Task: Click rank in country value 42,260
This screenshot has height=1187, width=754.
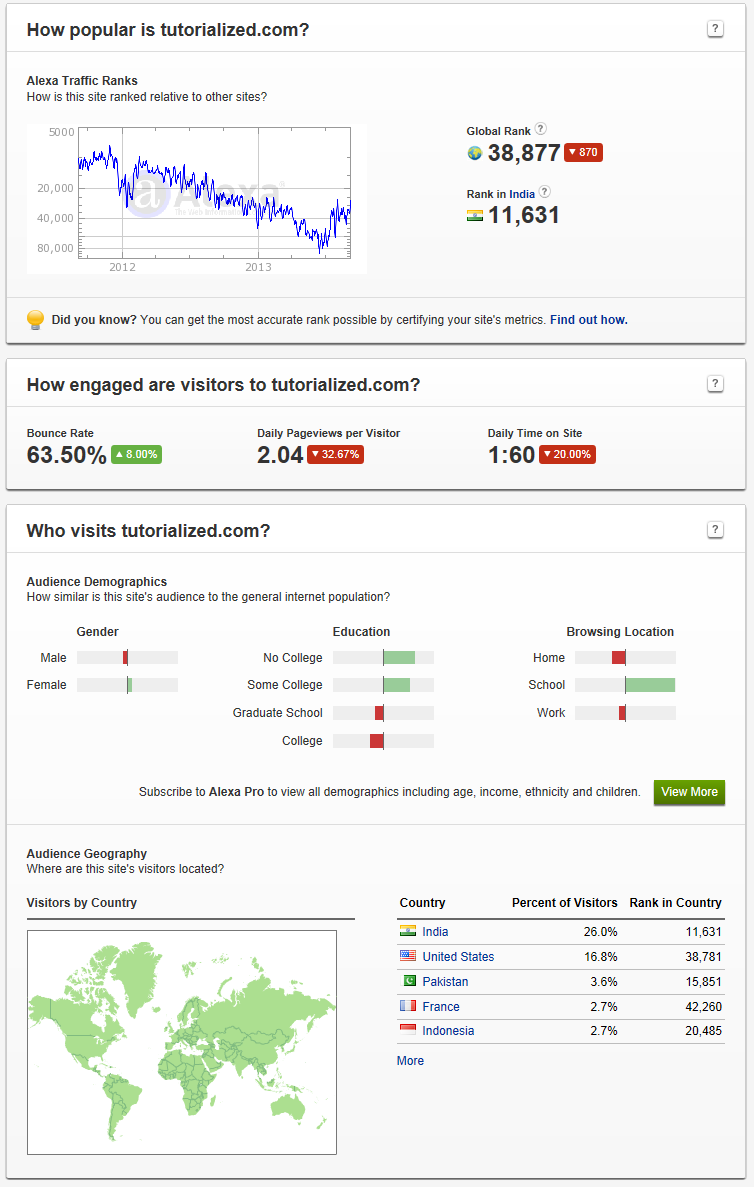Action: coord(703,1007)
